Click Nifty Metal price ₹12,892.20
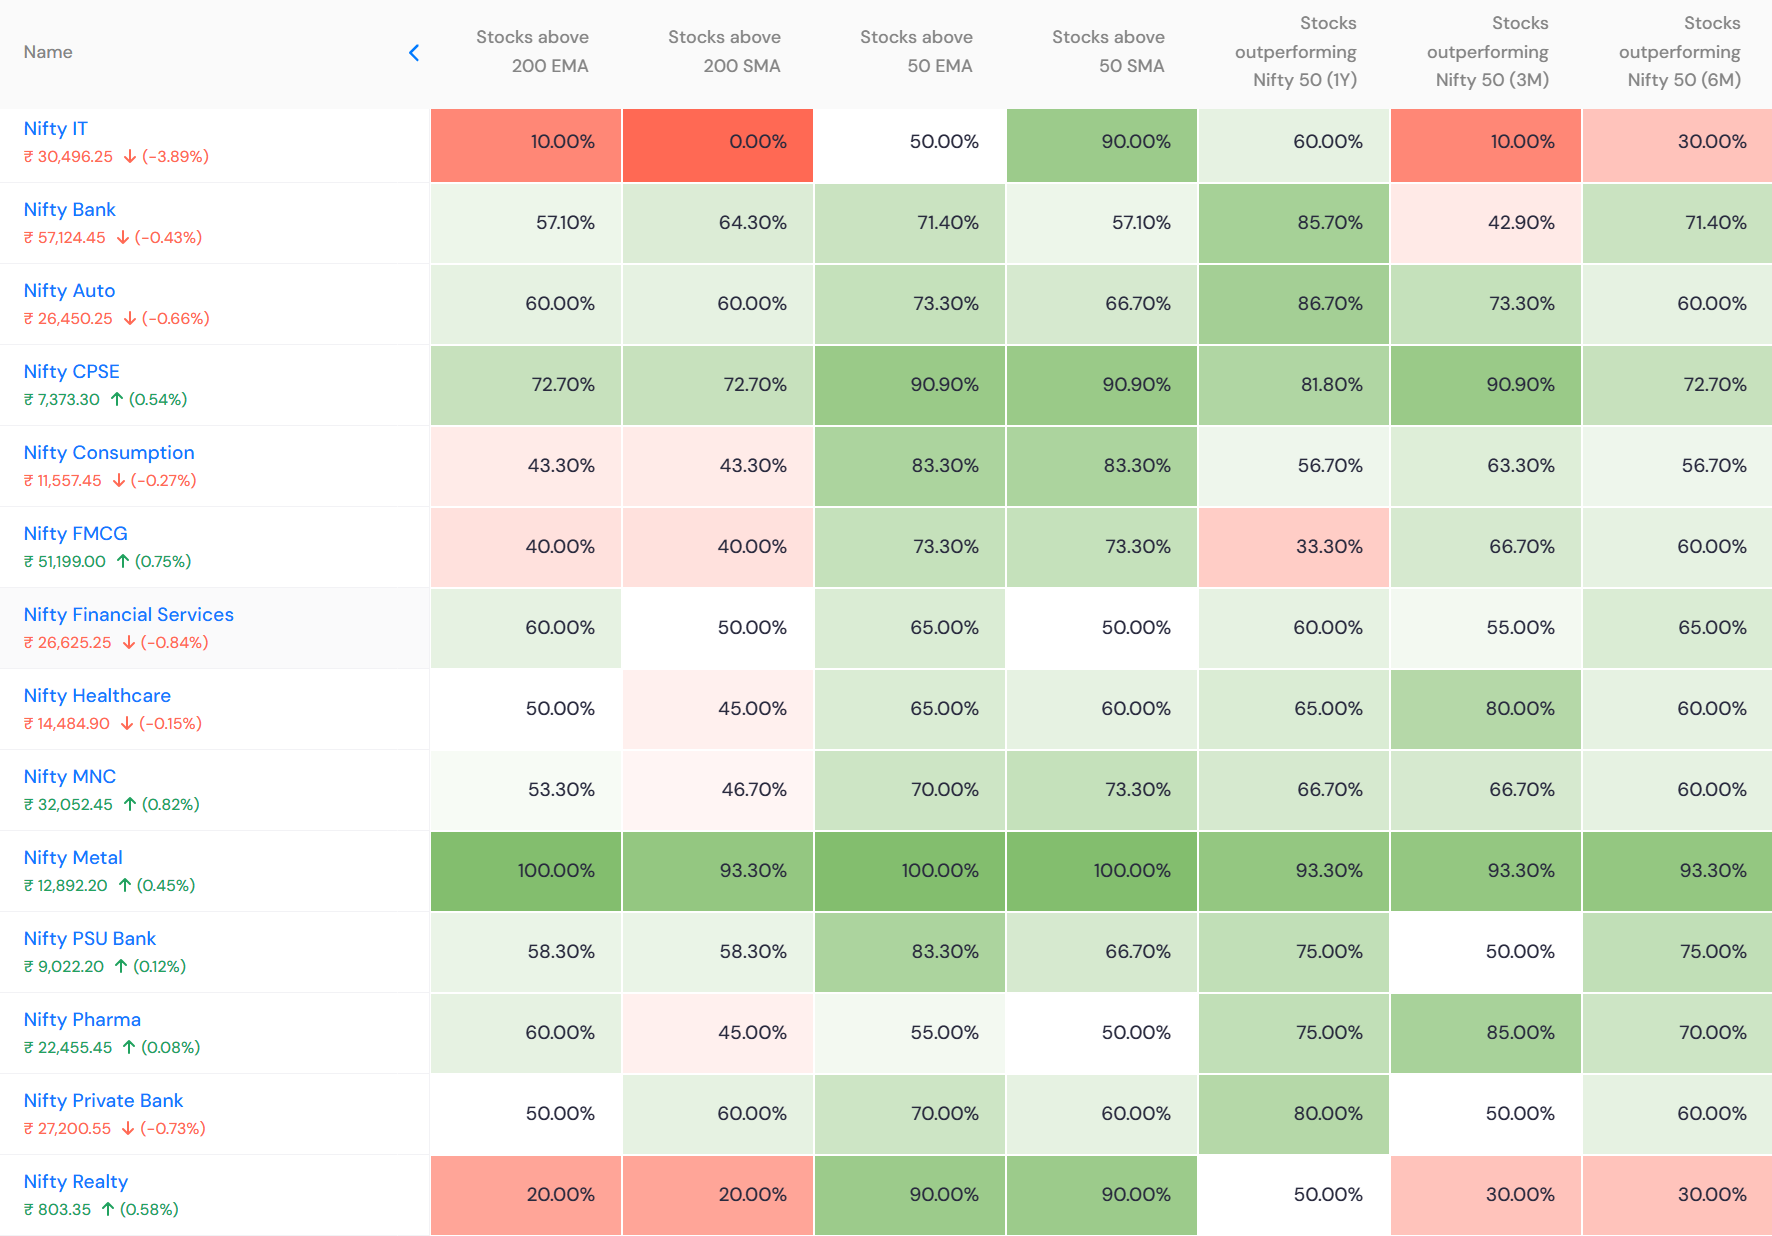 tap(66, 886)
